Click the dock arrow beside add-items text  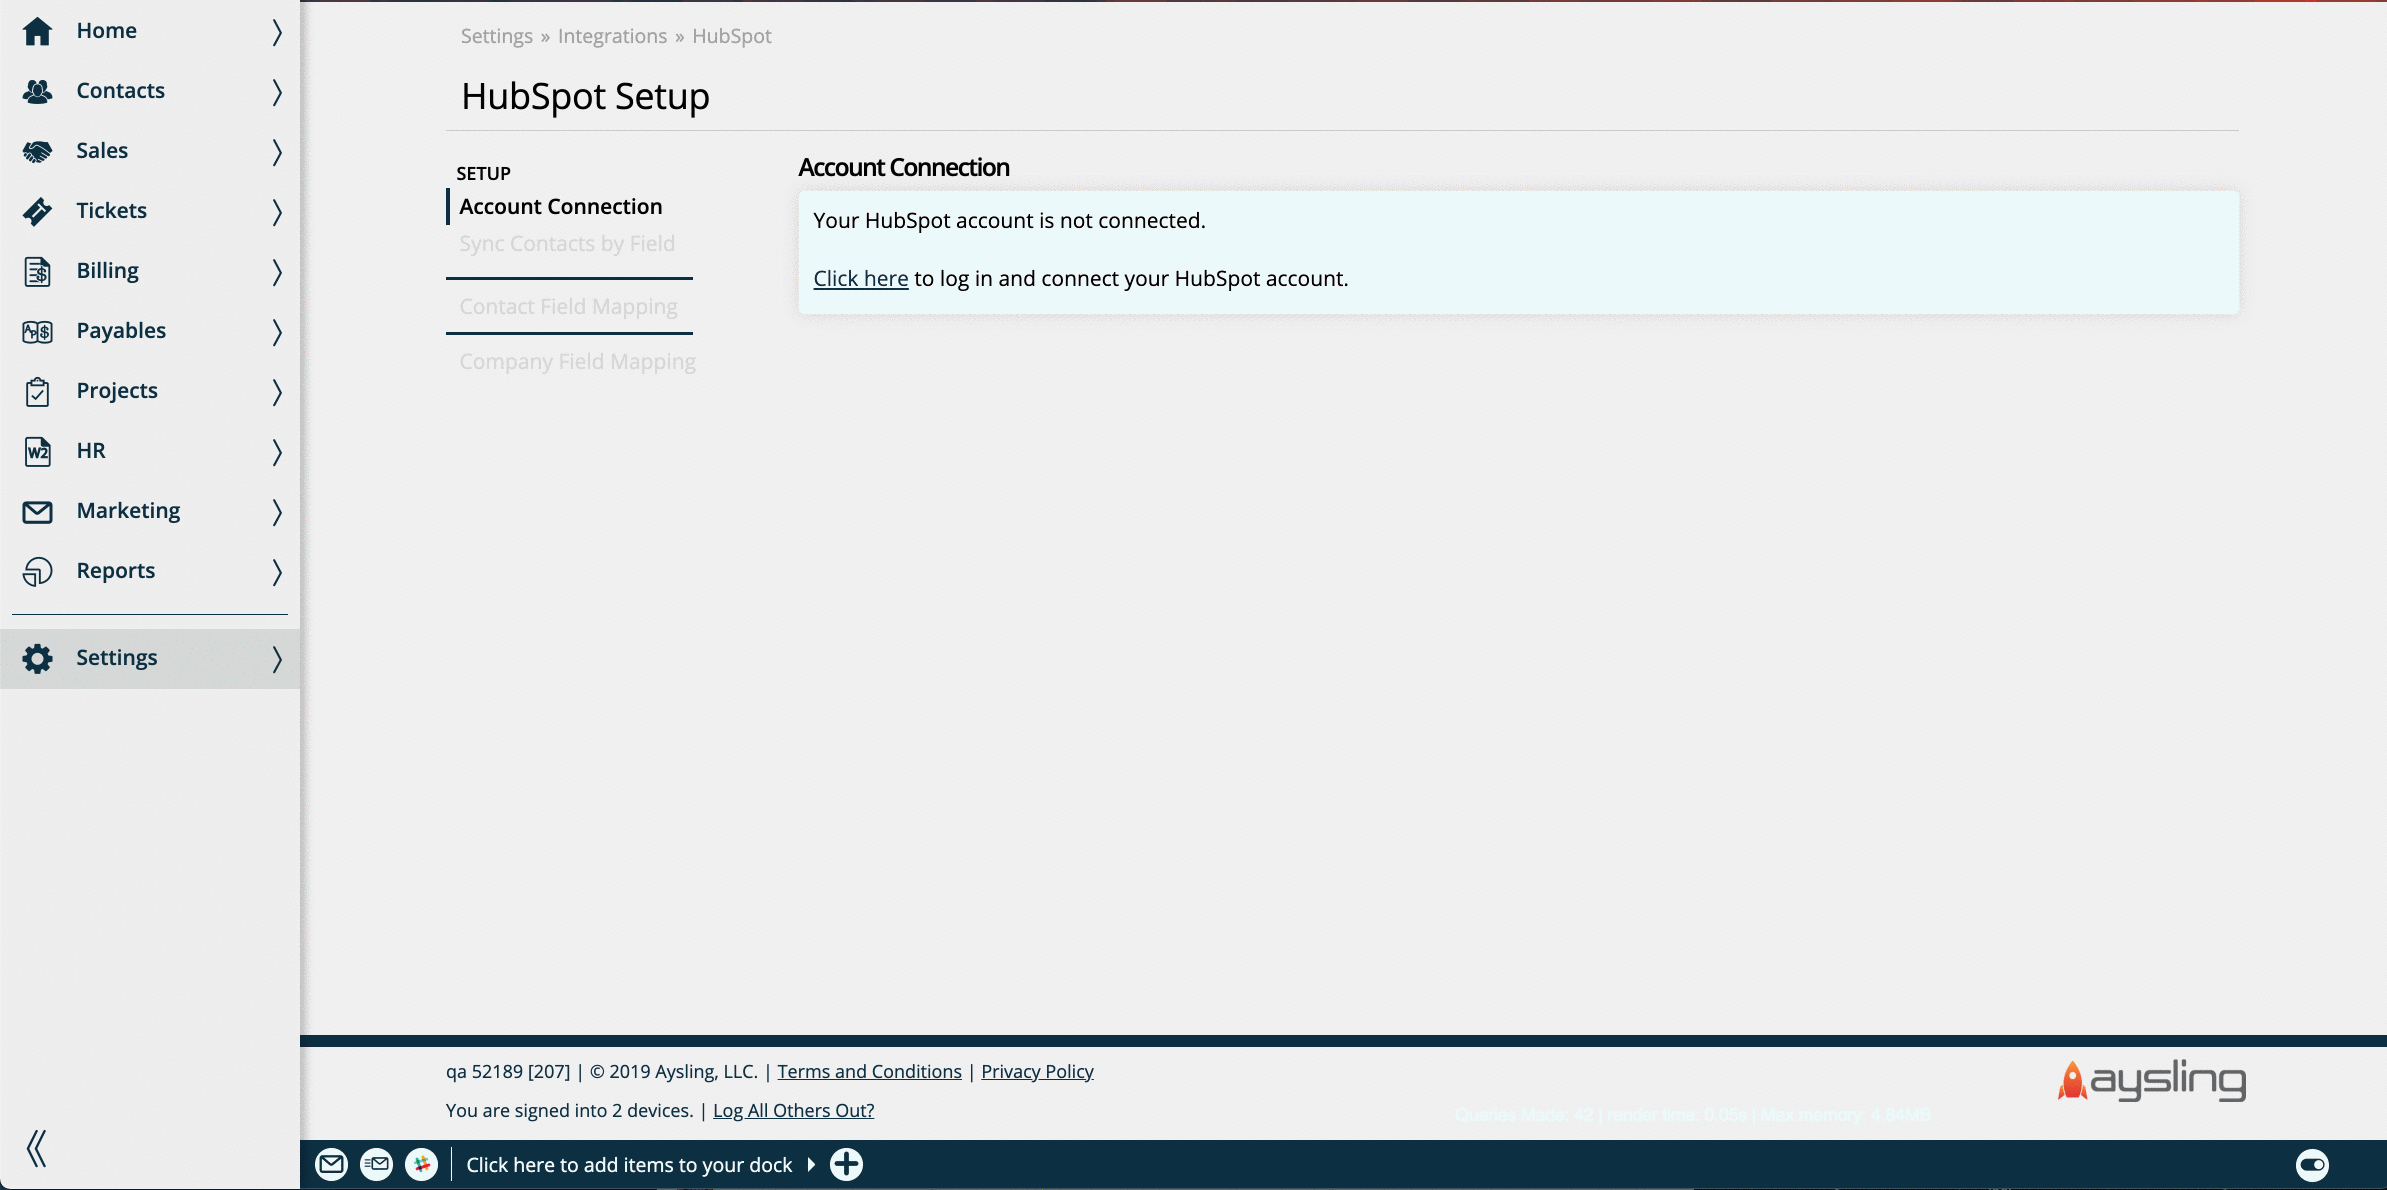click(811, 1165)
